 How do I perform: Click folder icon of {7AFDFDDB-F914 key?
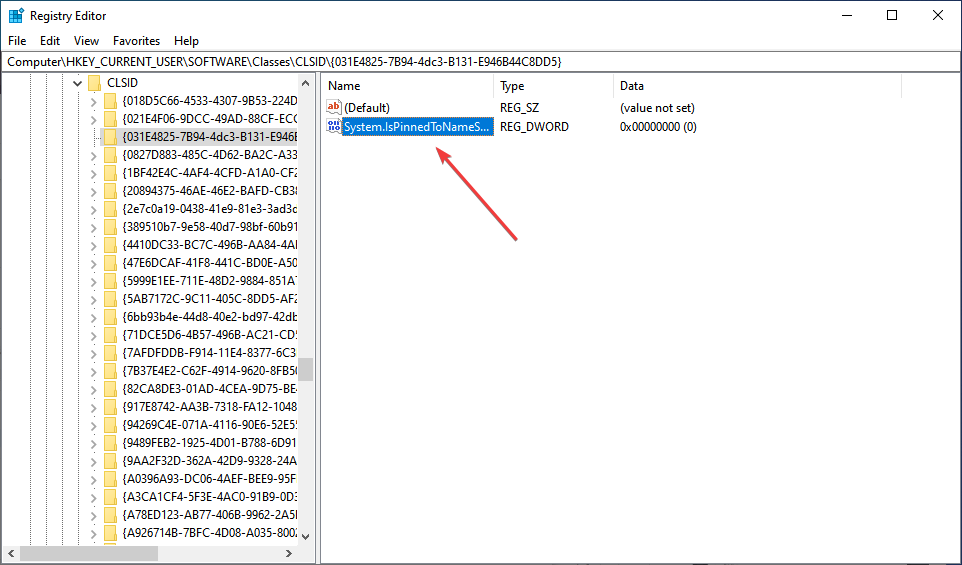(110, 353)
